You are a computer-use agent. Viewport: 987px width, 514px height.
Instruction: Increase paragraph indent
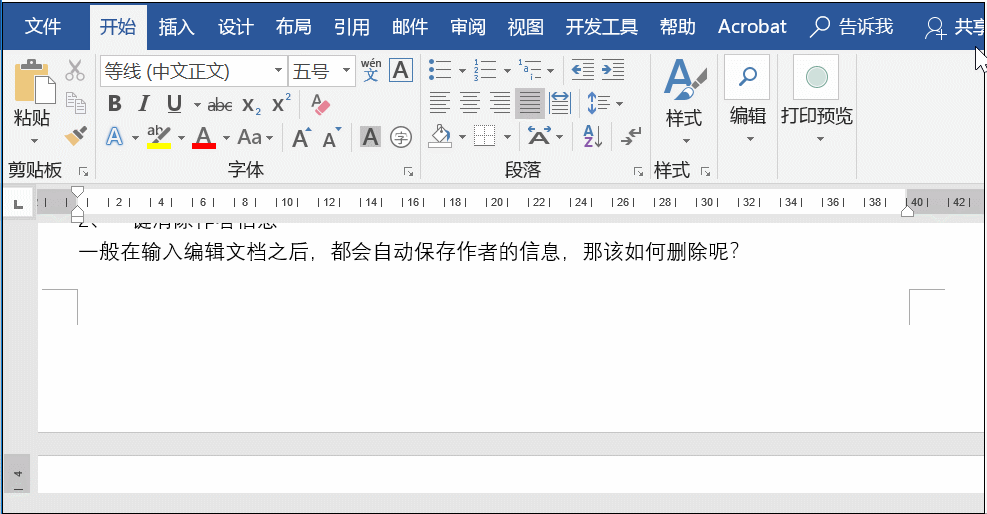[x=612, y=70]
